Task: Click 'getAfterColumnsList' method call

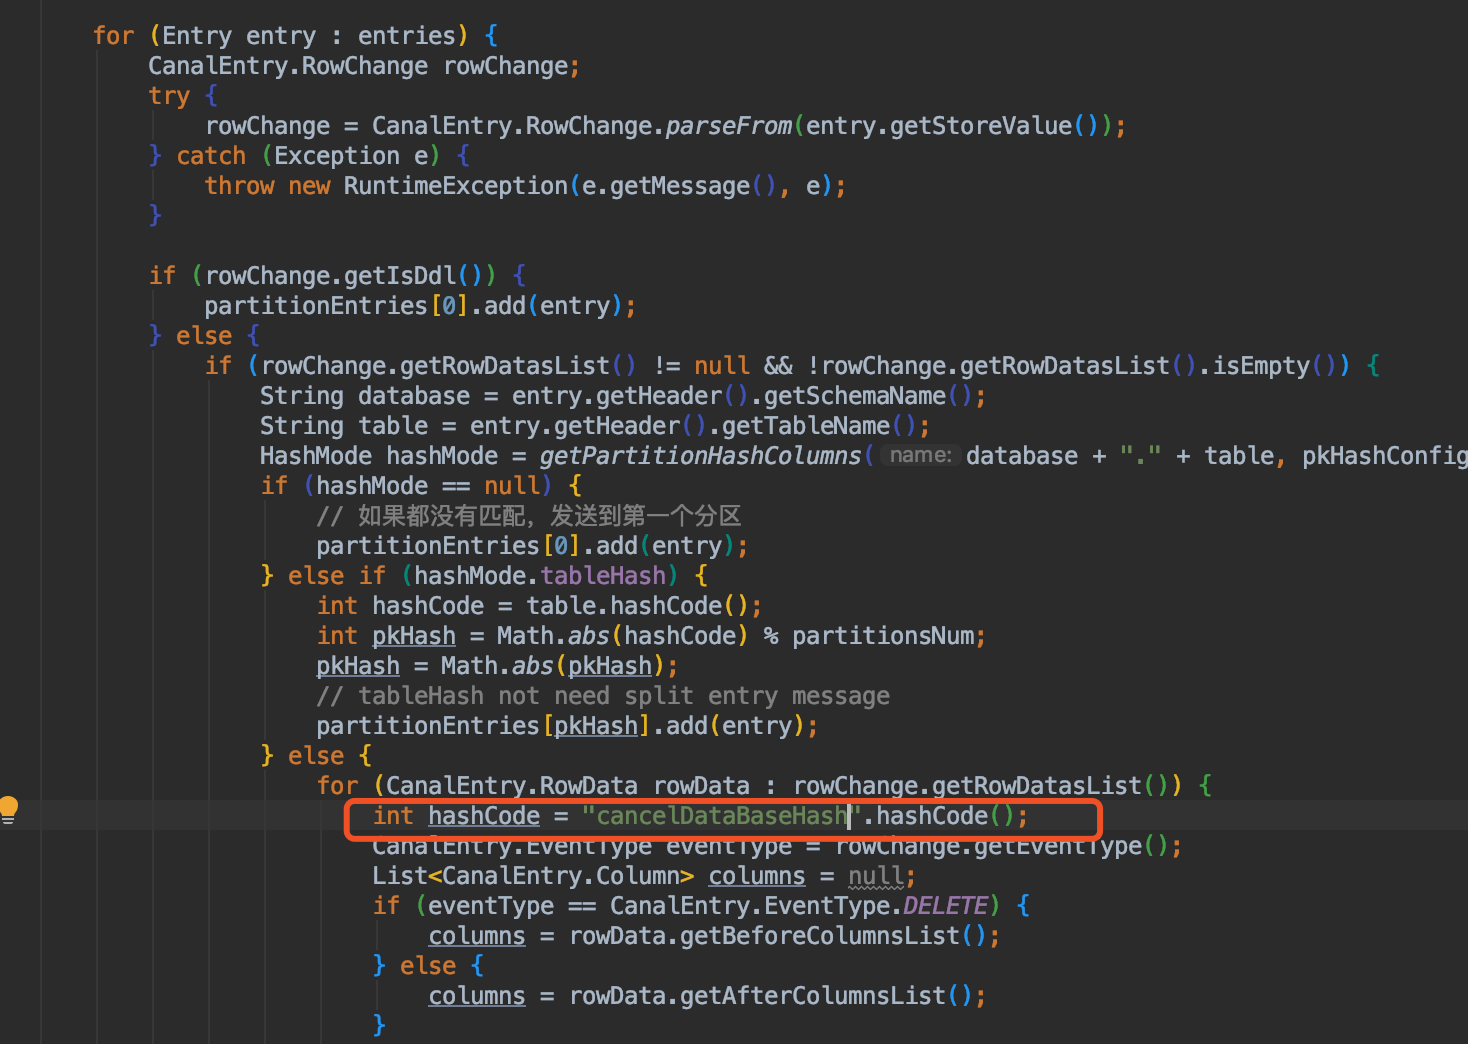Action: (812, 996)
